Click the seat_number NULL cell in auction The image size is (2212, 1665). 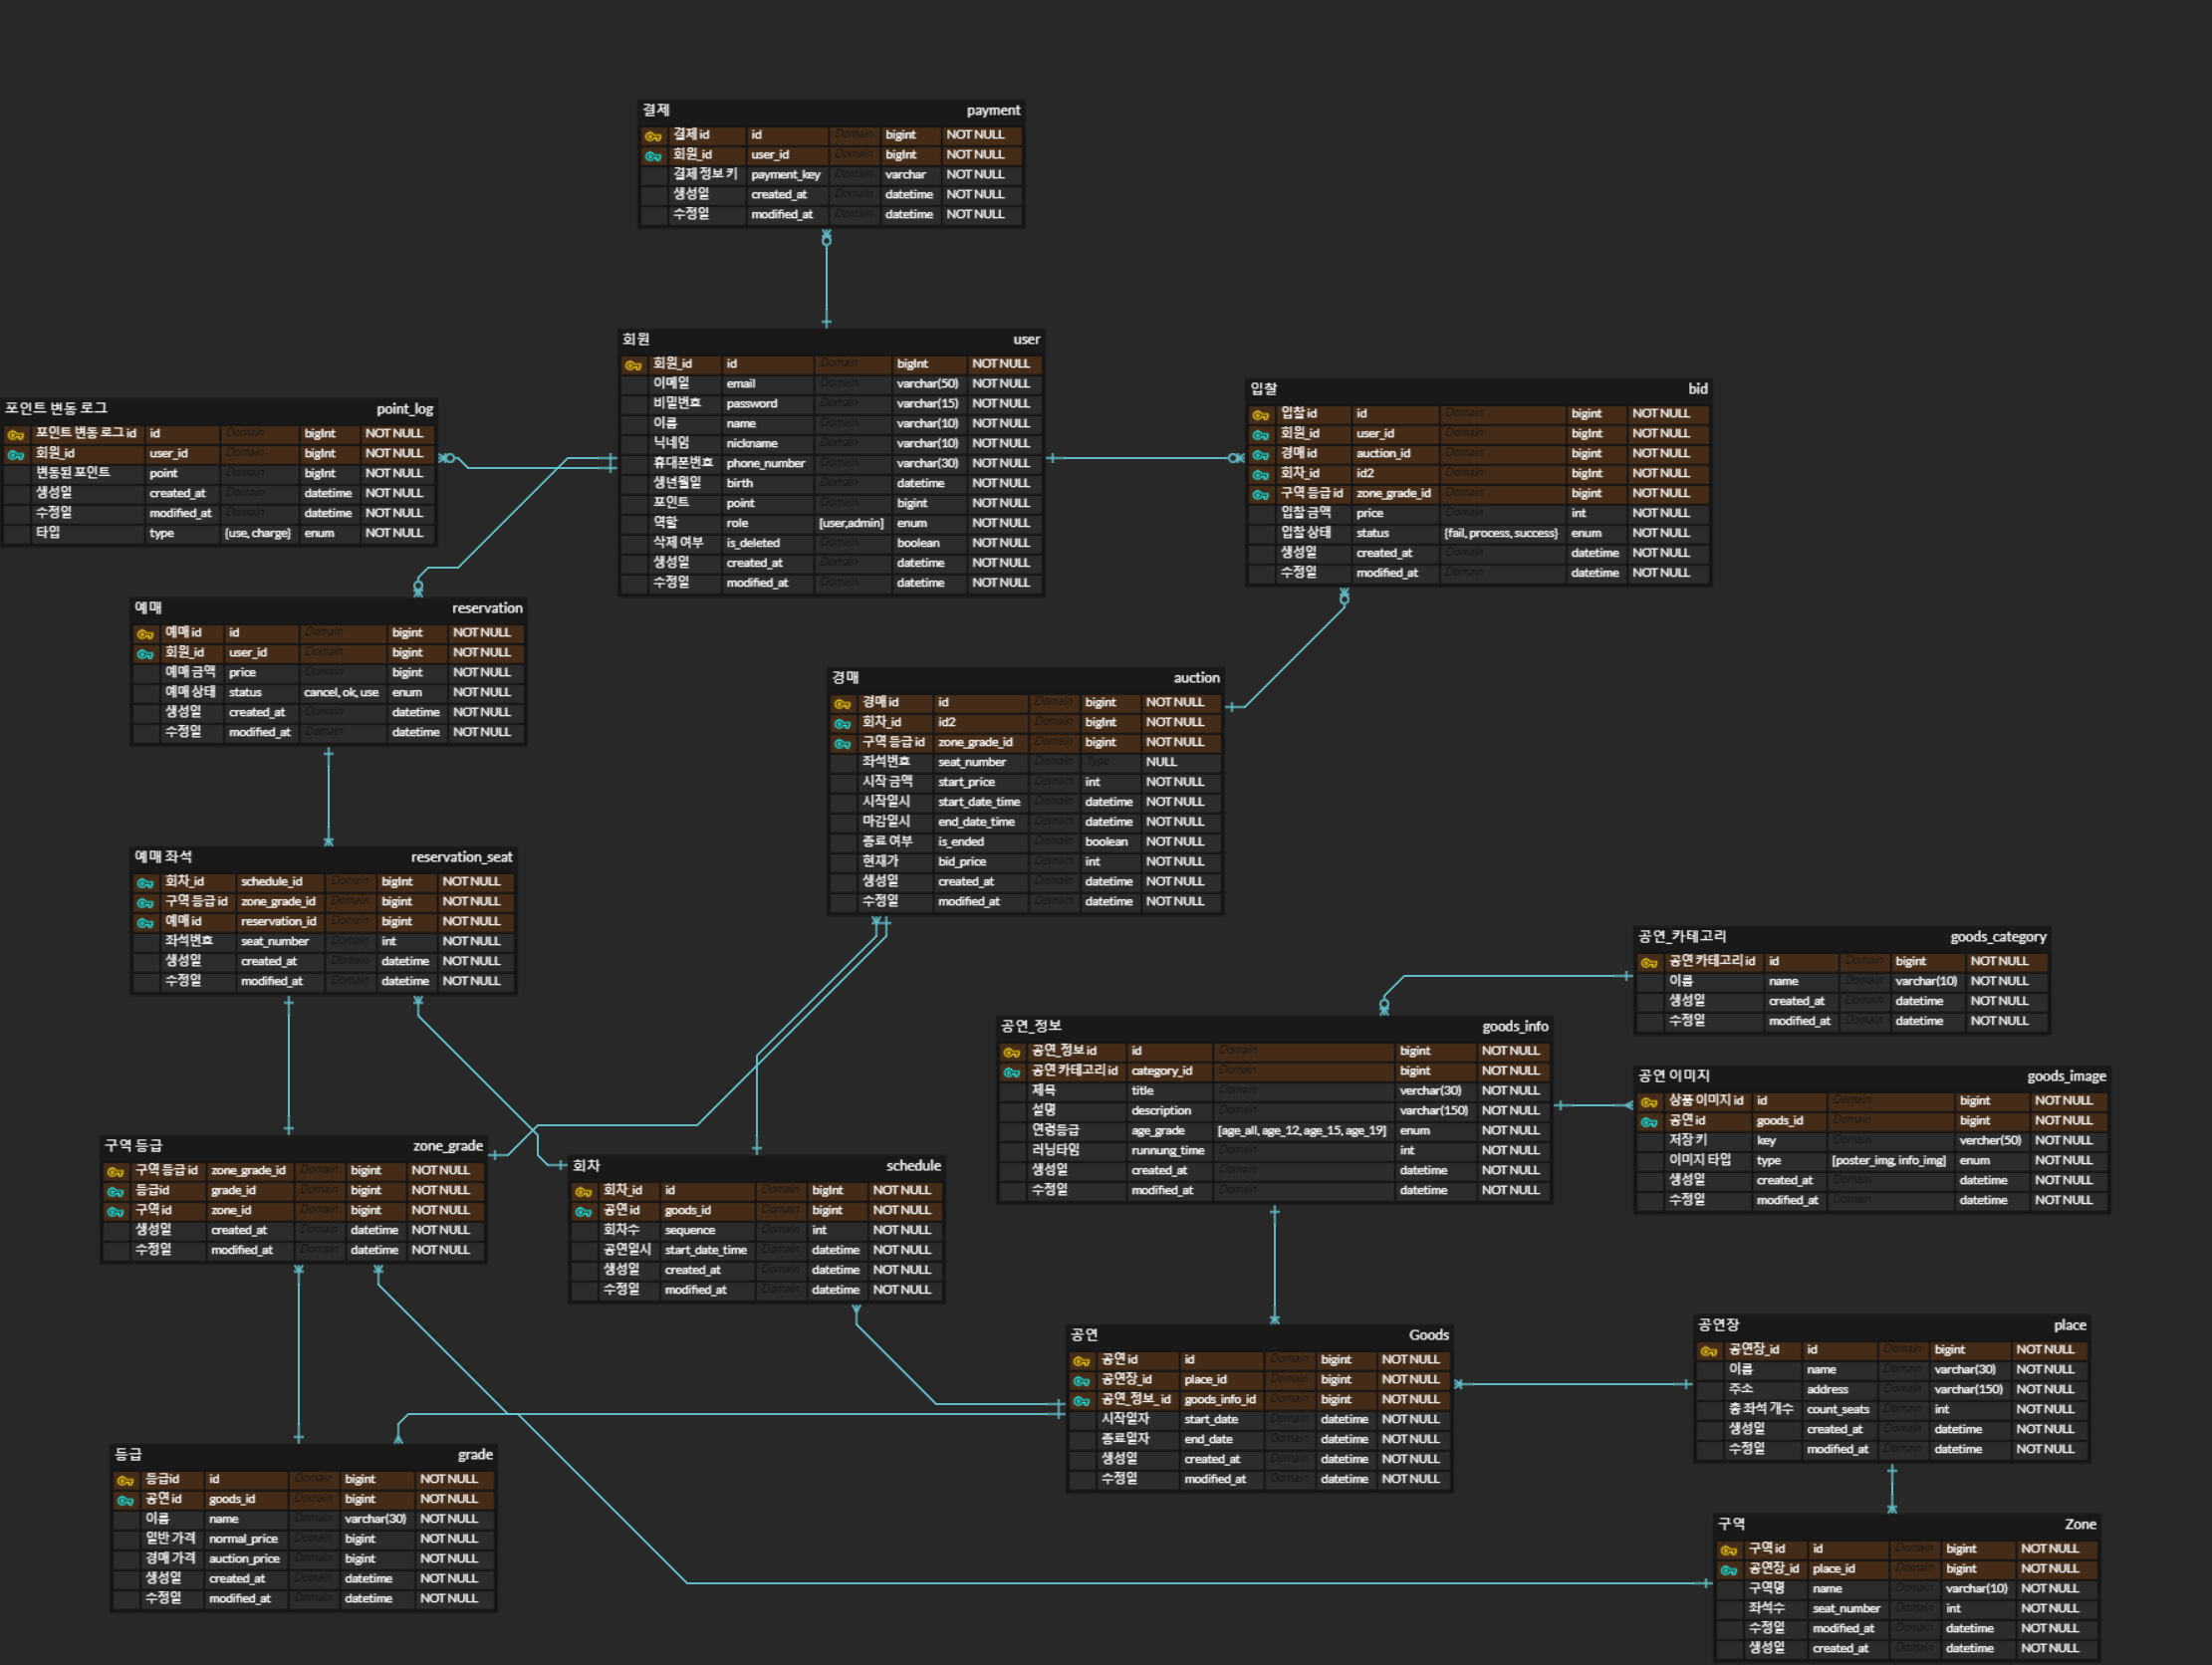(1162, 762)
